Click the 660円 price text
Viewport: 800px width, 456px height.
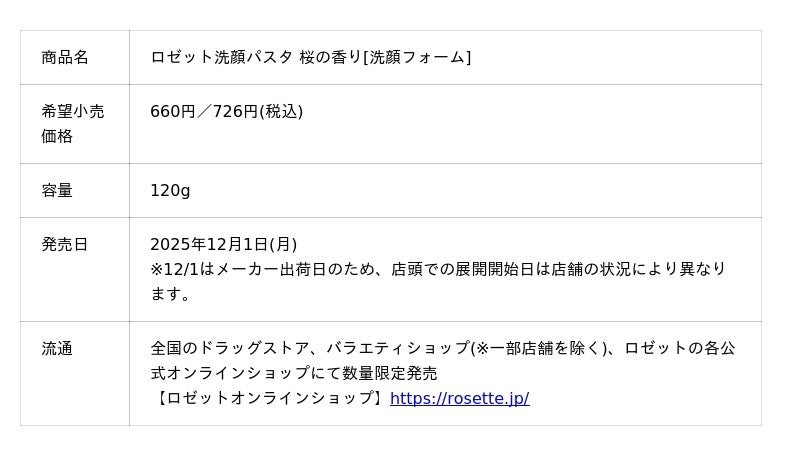click(x=172, y=112)
